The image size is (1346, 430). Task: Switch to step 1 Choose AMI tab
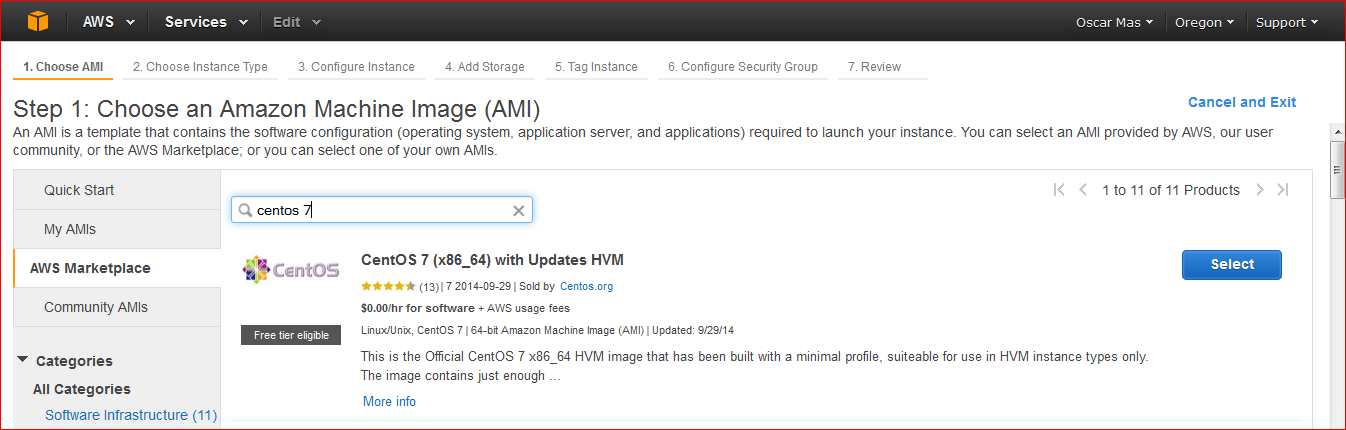tap(62, 67)
